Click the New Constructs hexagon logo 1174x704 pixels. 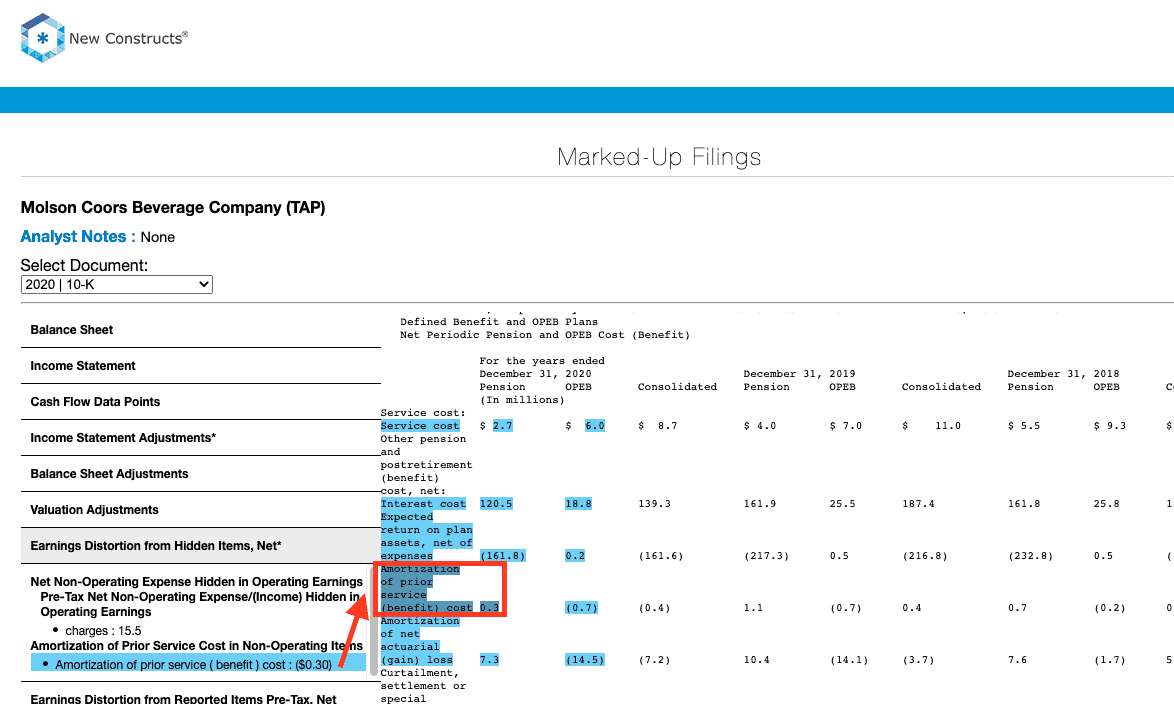pos(43,38)
